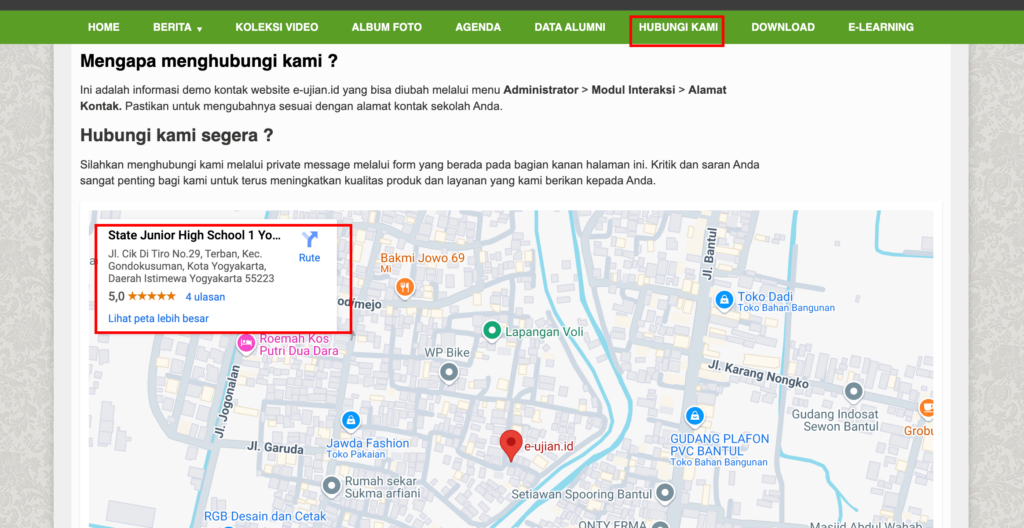
Task: Click the Rumah sekar Sukma arfiani marker
Action: [332, 486]
